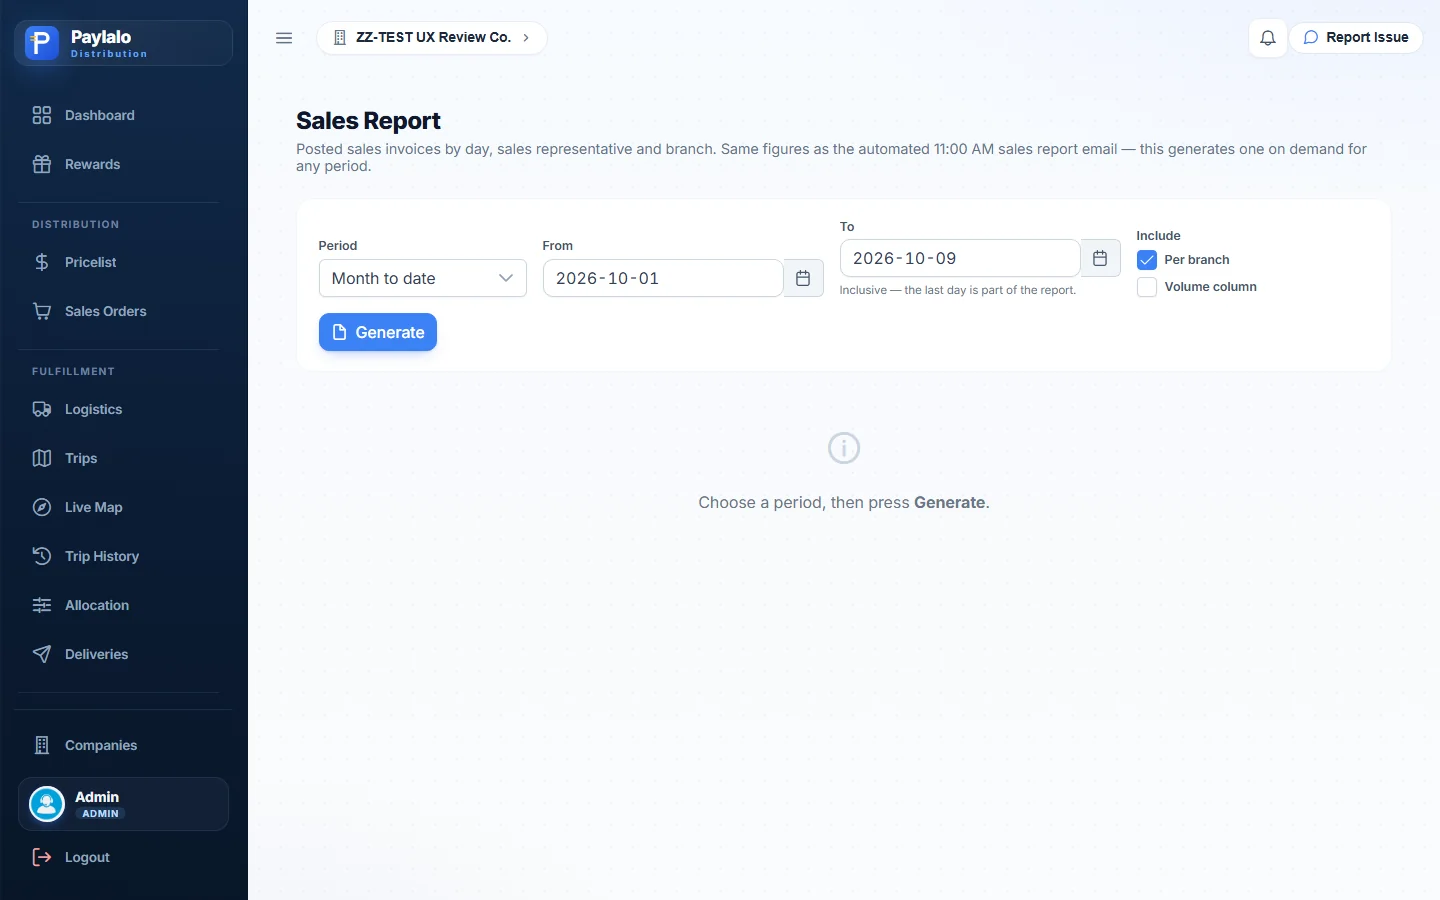Screen dimensions: 1440x900
Task: Click the 'Choose a period, then press Generate' text
Action: [x=844, y=502]
